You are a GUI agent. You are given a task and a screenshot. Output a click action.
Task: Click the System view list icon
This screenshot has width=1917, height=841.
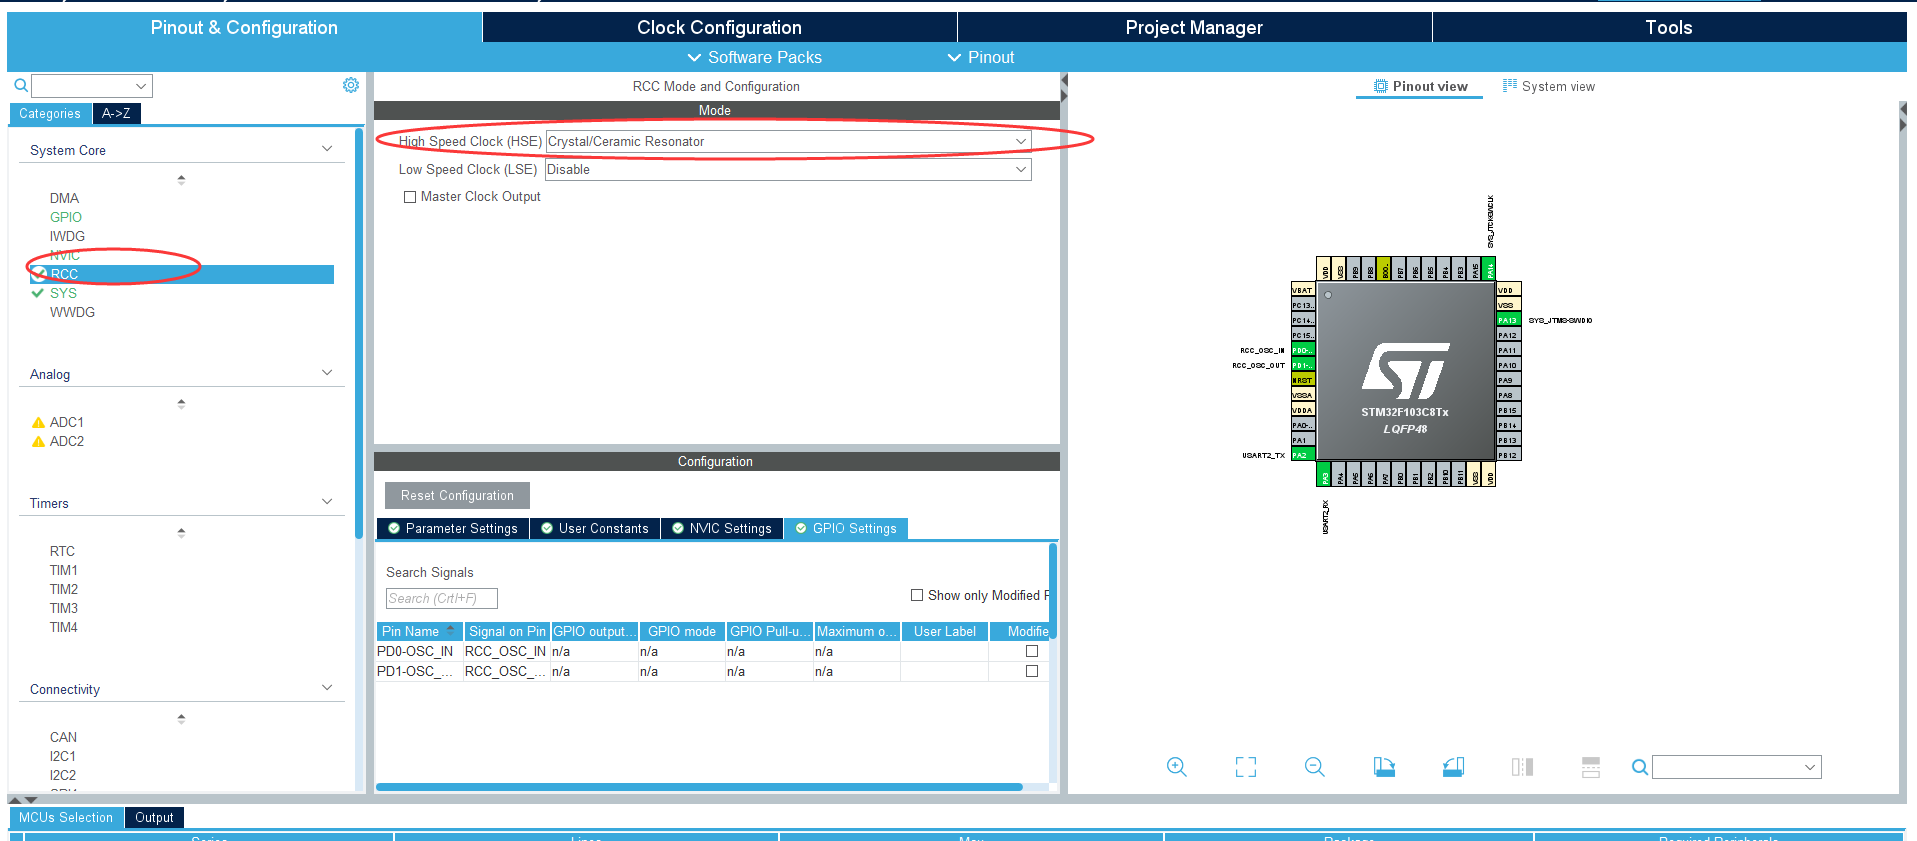(1510, 86)
